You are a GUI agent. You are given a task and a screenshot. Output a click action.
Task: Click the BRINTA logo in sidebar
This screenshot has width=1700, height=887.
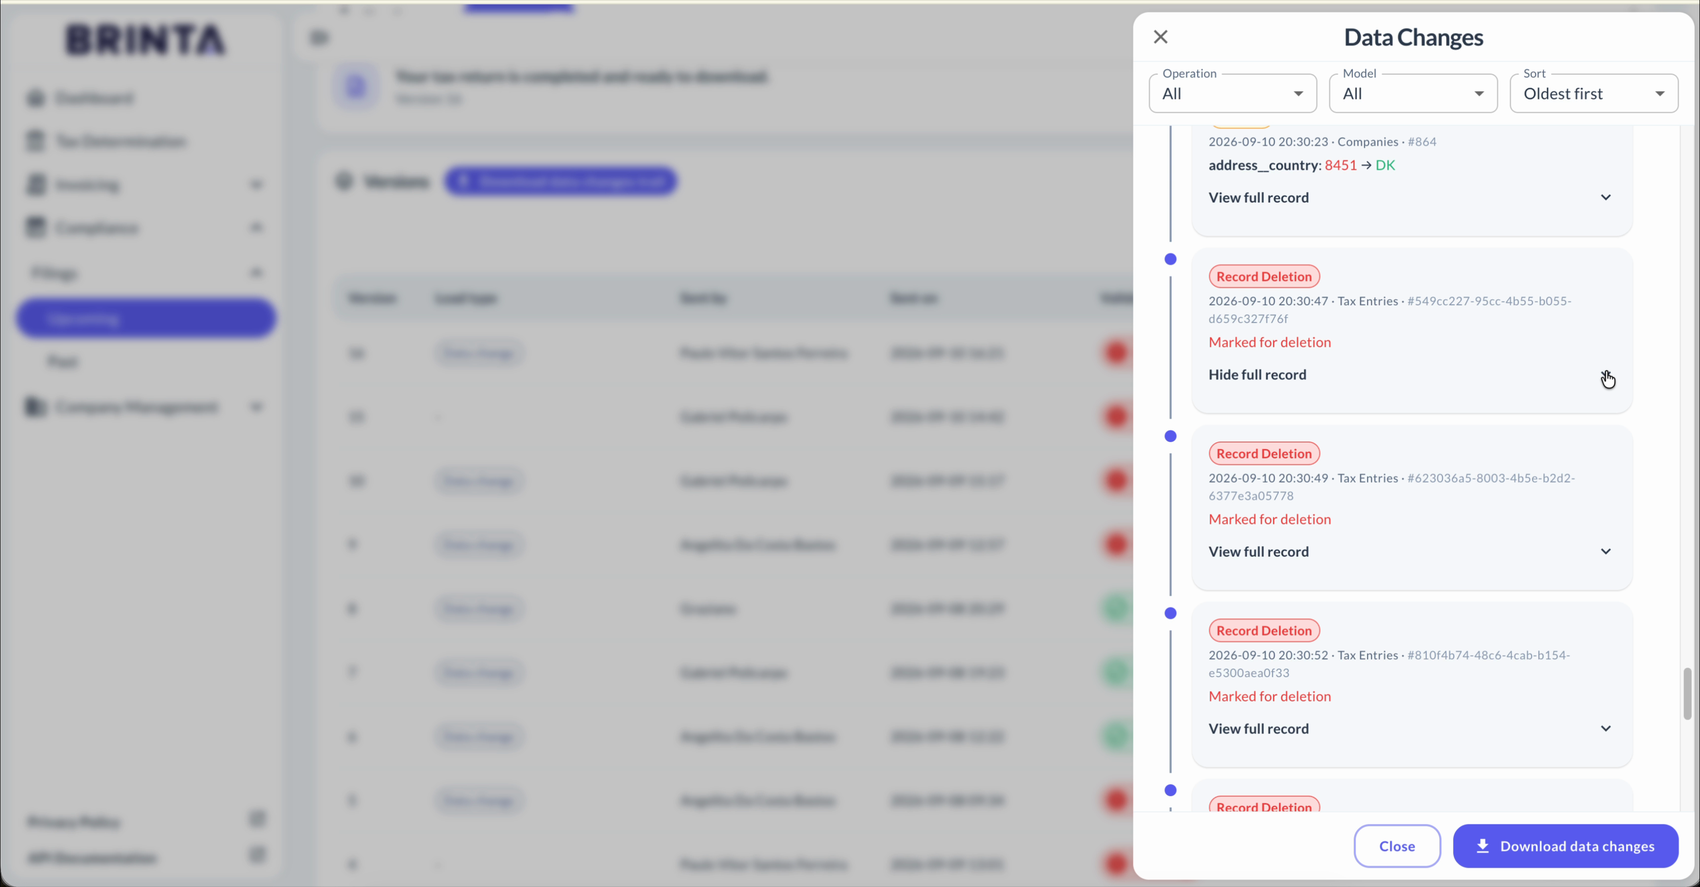coord(146,40)
